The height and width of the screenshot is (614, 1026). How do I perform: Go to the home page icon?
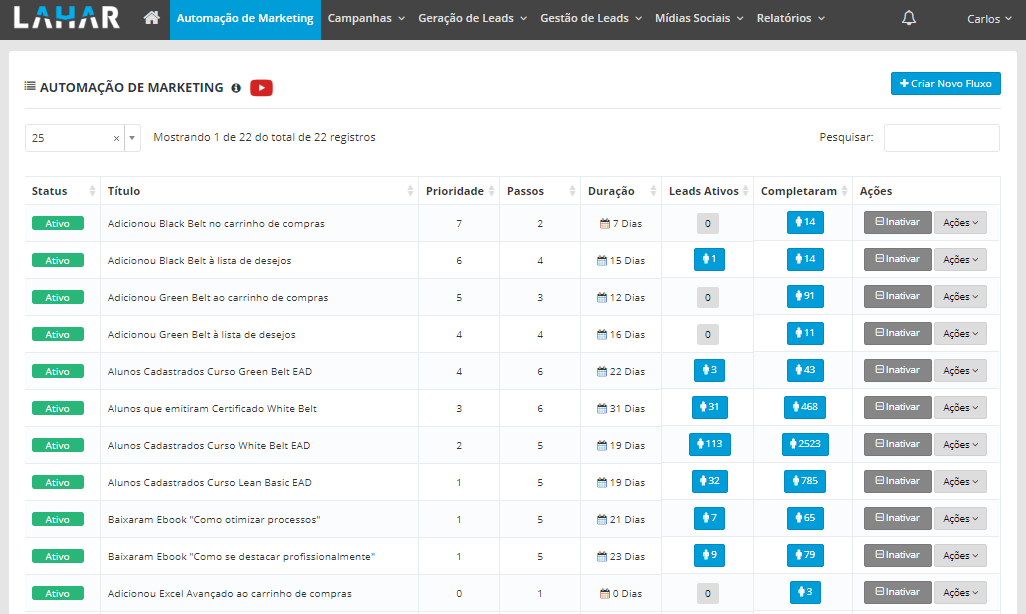point(152,18)
